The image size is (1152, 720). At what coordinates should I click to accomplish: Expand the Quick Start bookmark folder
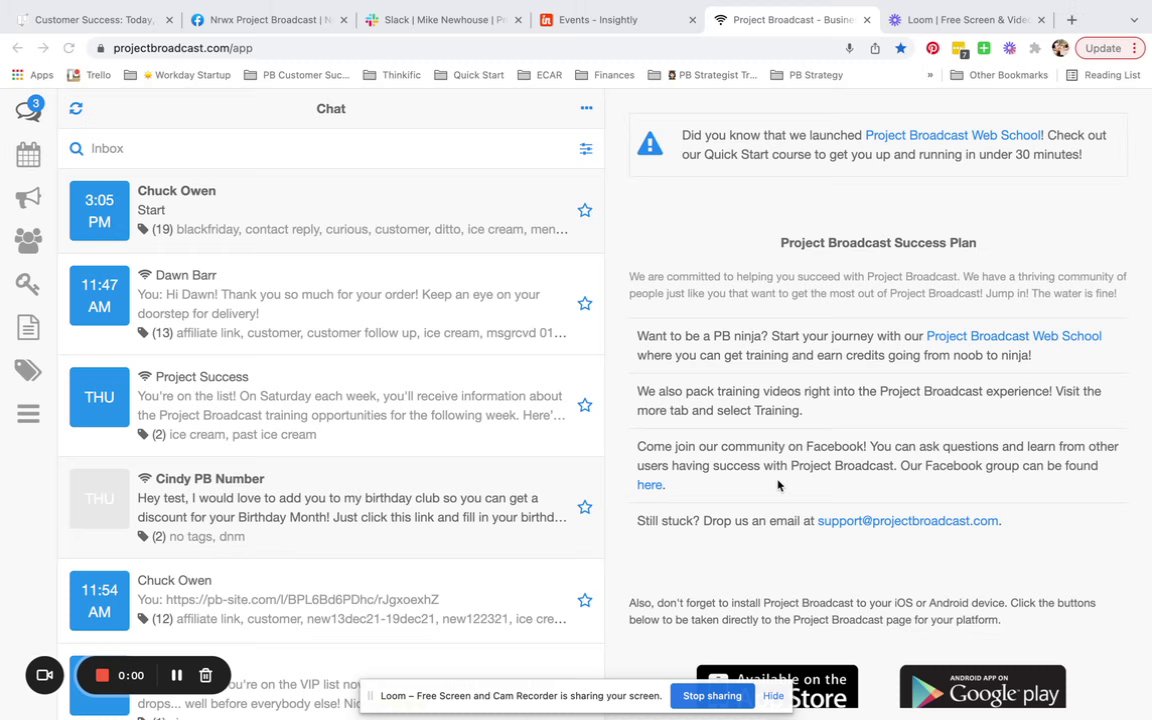pyautogui.click(x=469, y=75)
